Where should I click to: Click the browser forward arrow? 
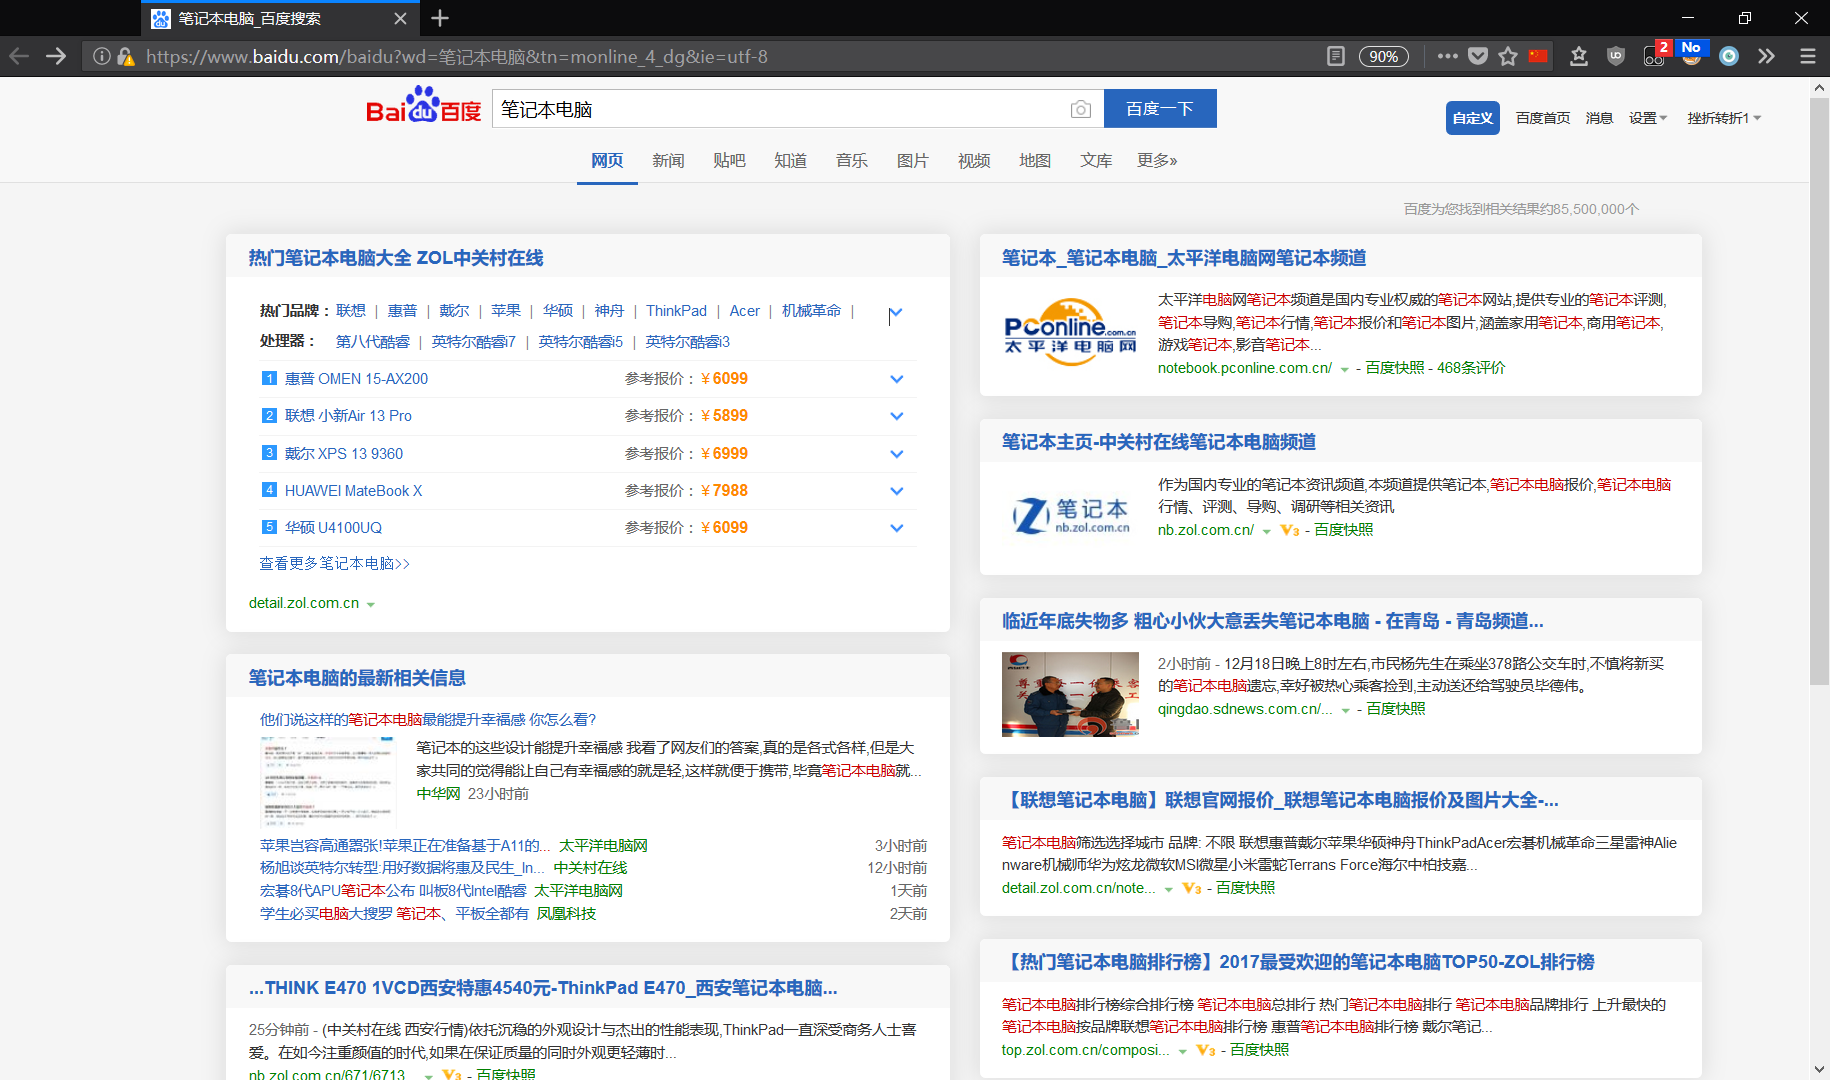56,56
